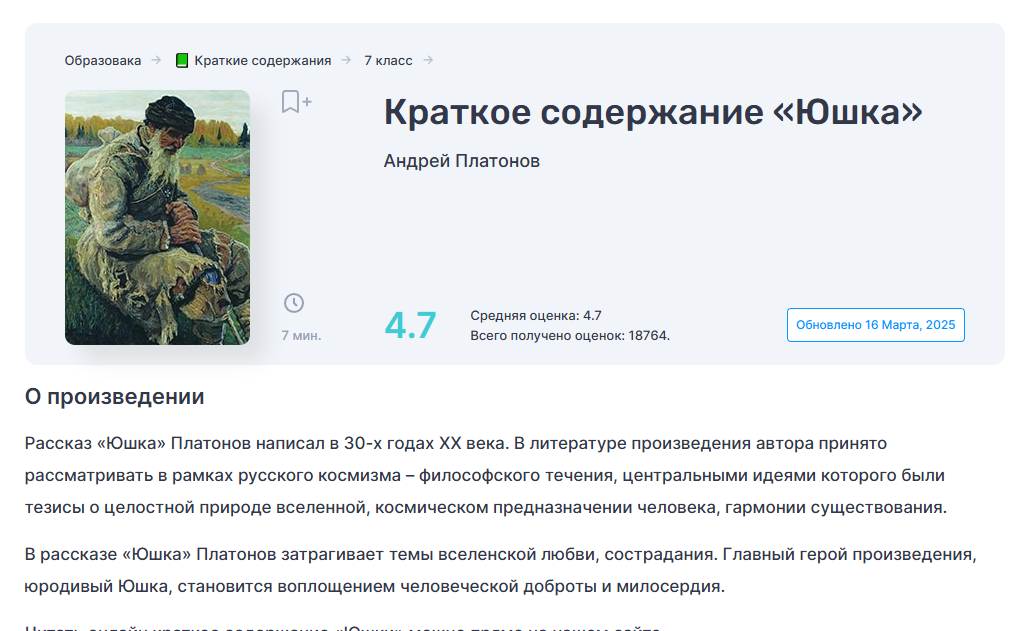This screenshot has width=1010, height=631.
Task: Go to Краткие содержания breadcrumb
Action: pos(262,61)
